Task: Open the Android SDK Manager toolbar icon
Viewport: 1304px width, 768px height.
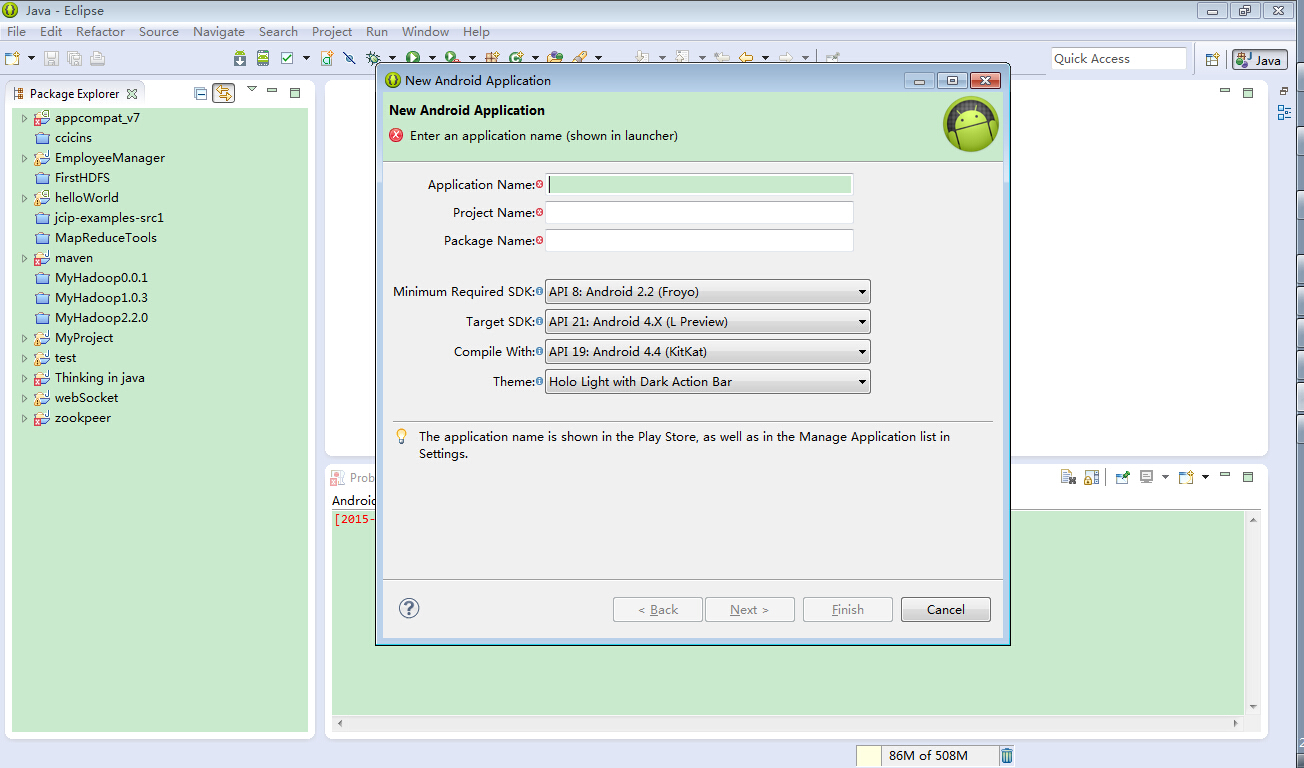Action: point(240,58)
